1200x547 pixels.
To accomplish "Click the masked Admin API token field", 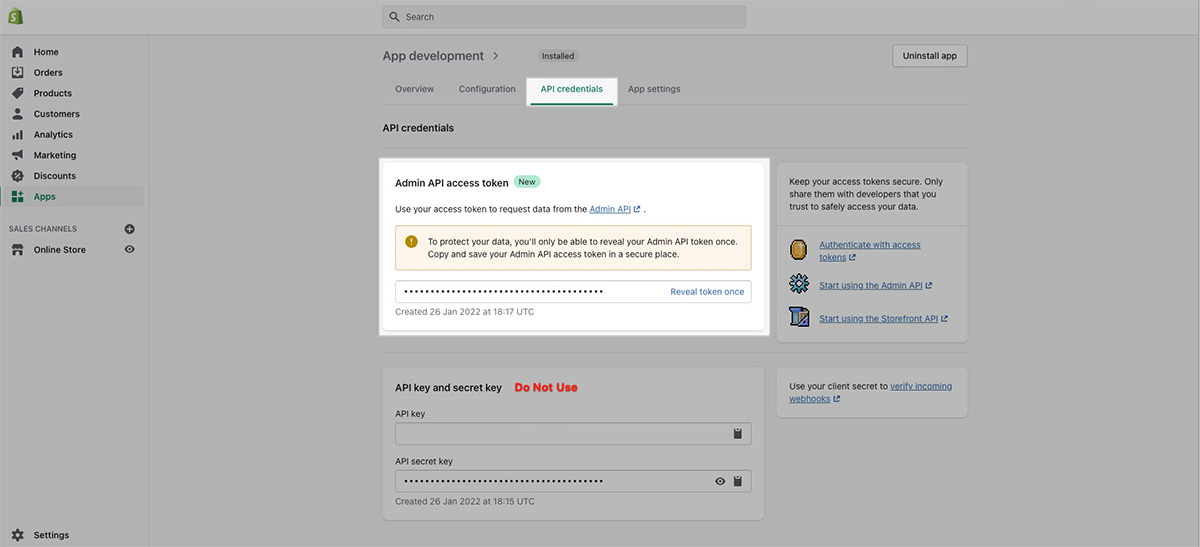I will (x=573, y=292).
